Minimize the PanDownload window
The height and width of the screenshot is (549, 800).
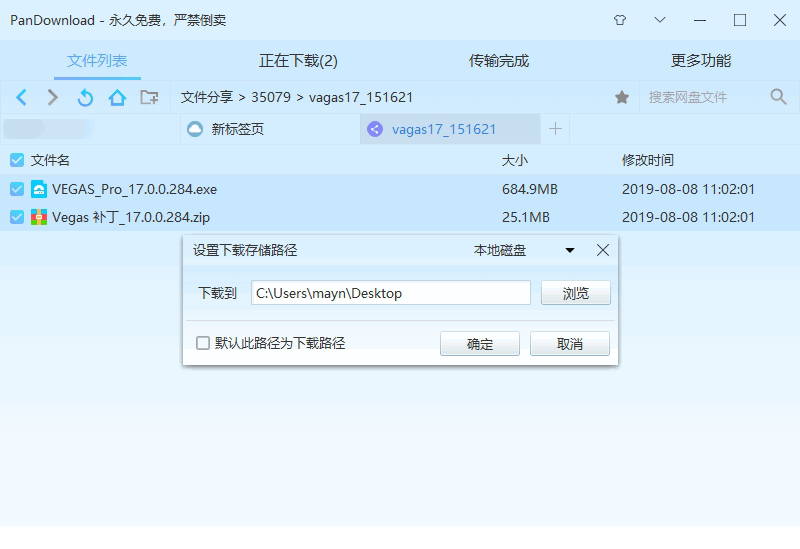[700, 20]
